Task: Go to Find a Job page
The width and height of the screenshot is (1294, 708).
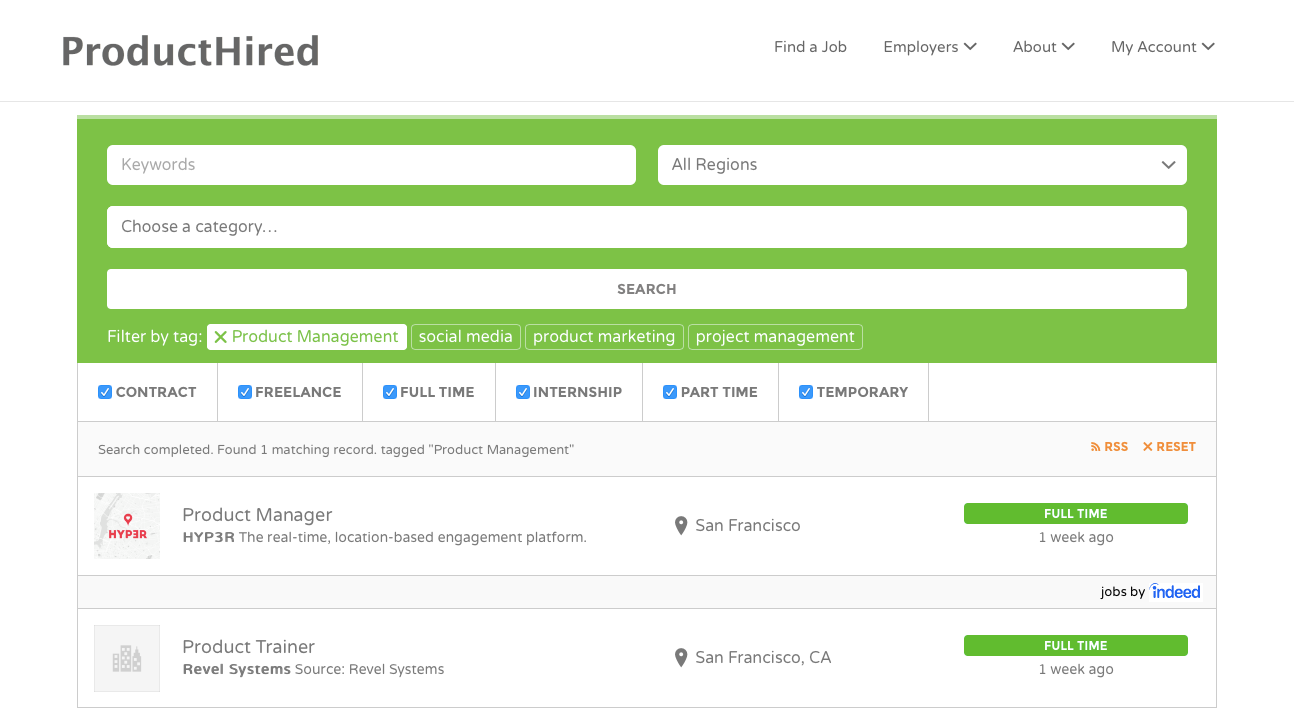Action: [810, 47]
